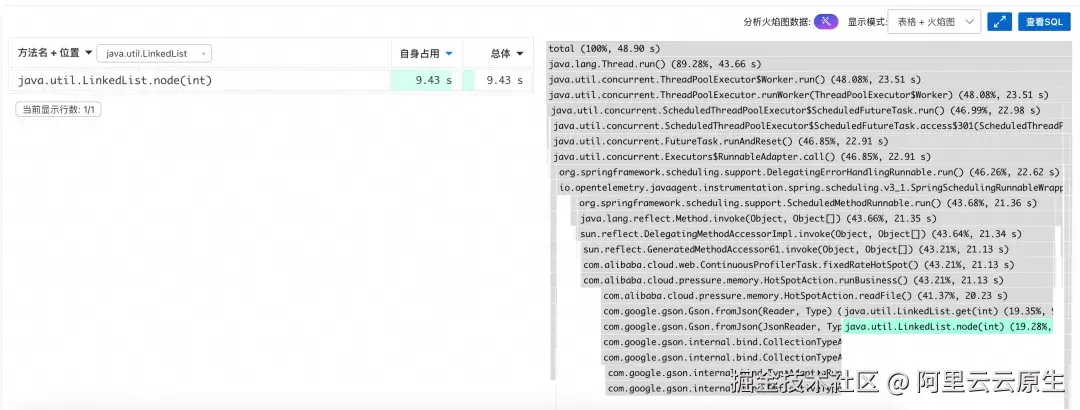Select the HotSpotAction.runBusiness() flame bar
This screenshot has width=1080, height=410.
(x=818, y=280)
